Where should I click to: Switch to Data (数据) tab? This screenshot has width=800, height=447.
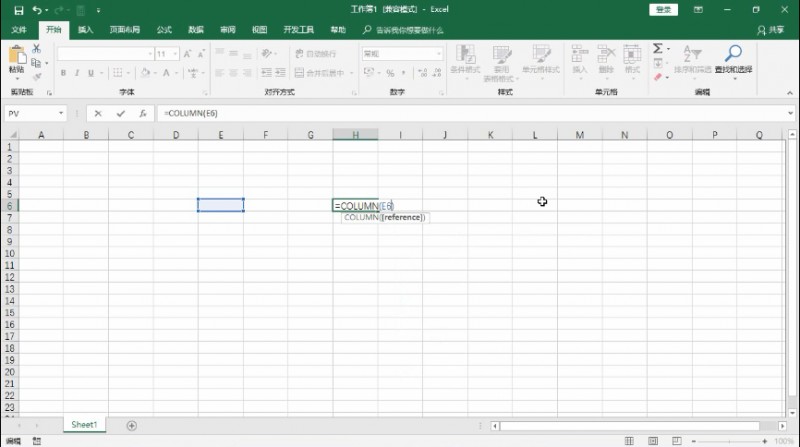coord(196,30)
